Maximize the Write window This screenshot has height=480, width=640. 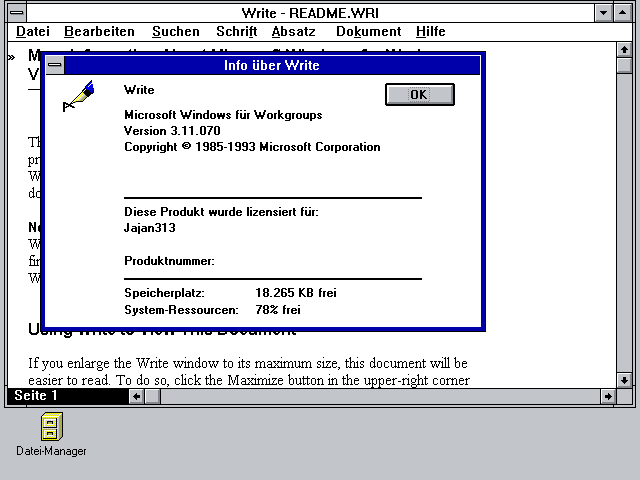[x=622, y=13]
